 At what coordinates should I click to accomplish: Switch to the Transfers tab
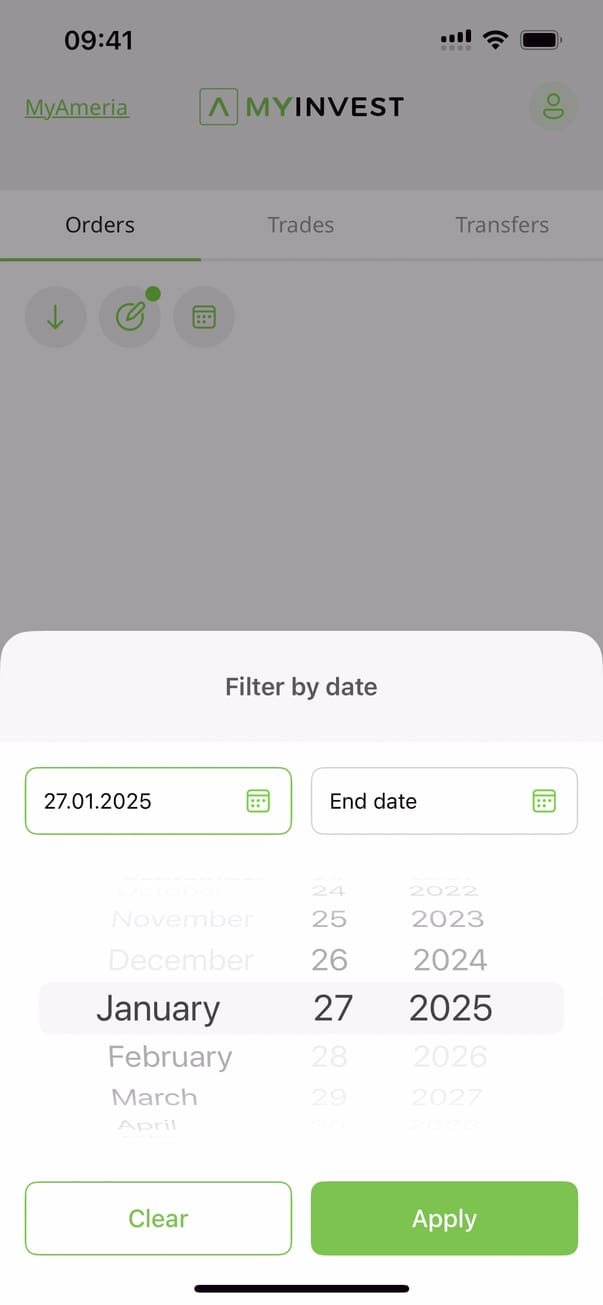tap(502, 225)
